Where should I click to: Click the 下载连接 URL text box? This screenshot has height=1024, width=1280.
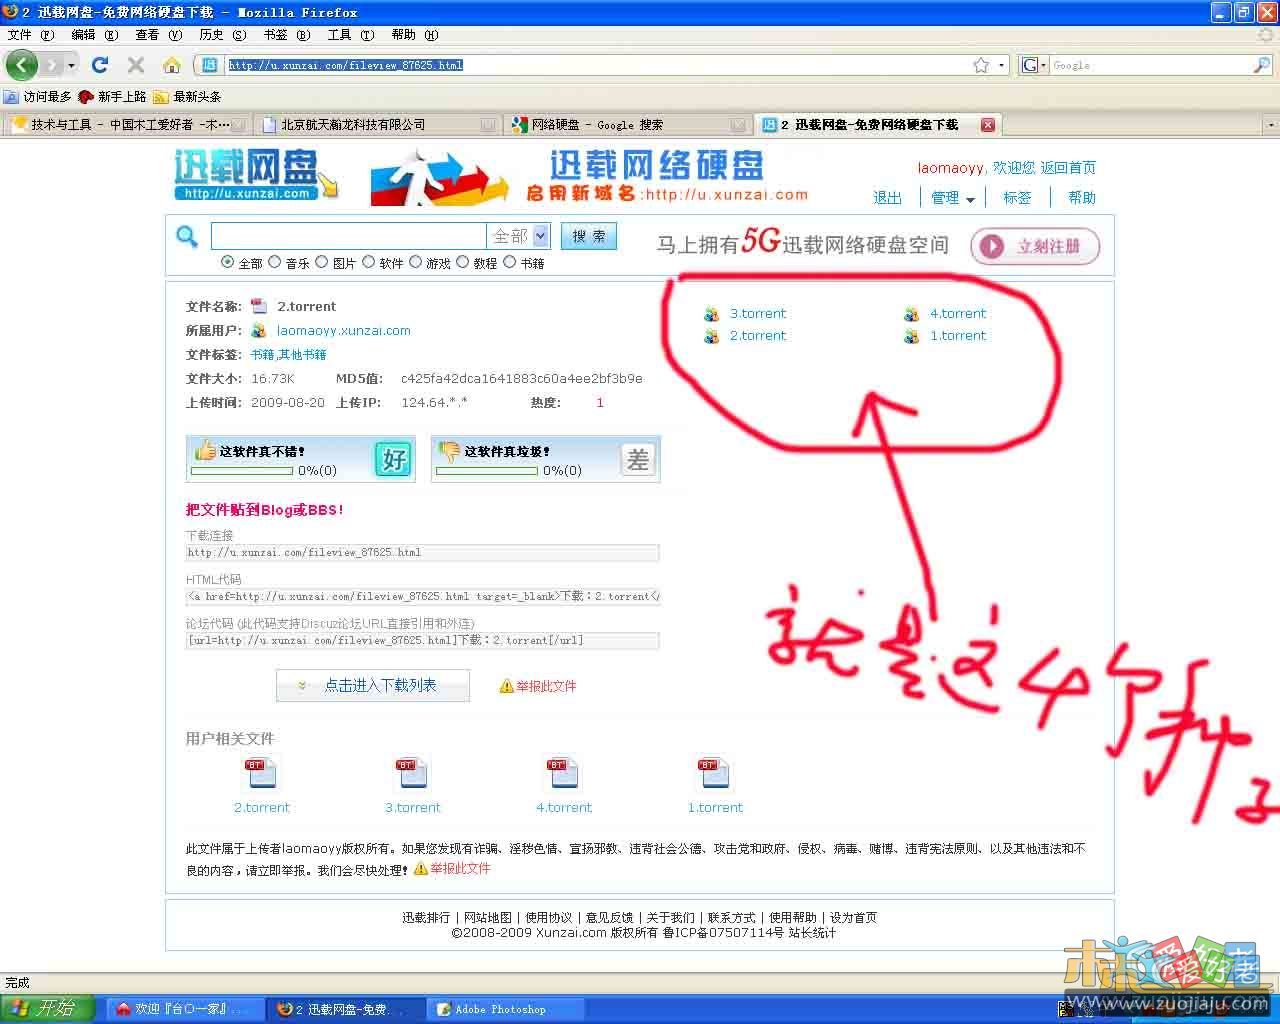[x=422, y=552]
